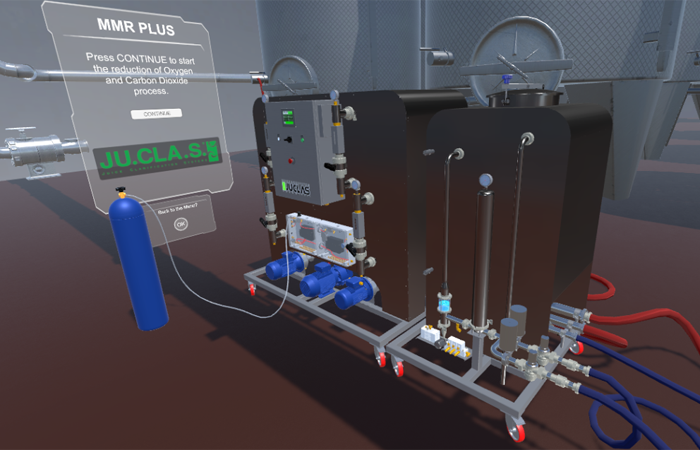Select the tall stainless steel column
The height and width of the screenshot is (450, 700).
coord(483,259)
